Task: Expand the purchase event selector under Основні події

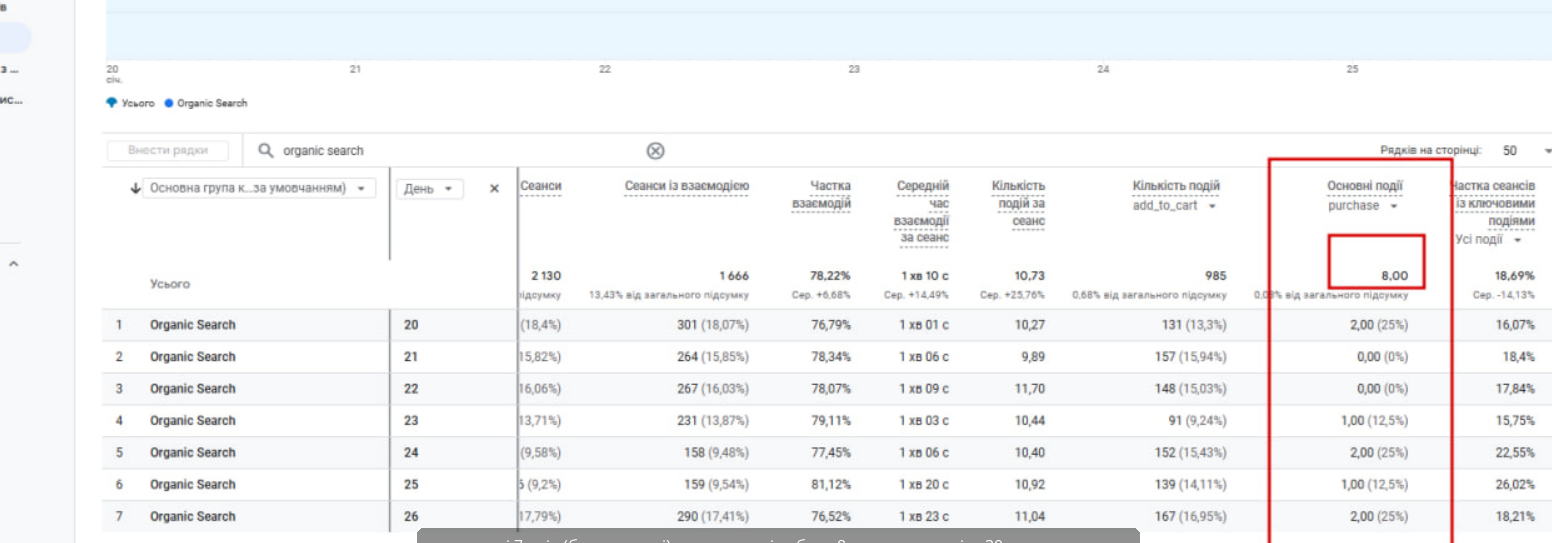Action: 1363,206
